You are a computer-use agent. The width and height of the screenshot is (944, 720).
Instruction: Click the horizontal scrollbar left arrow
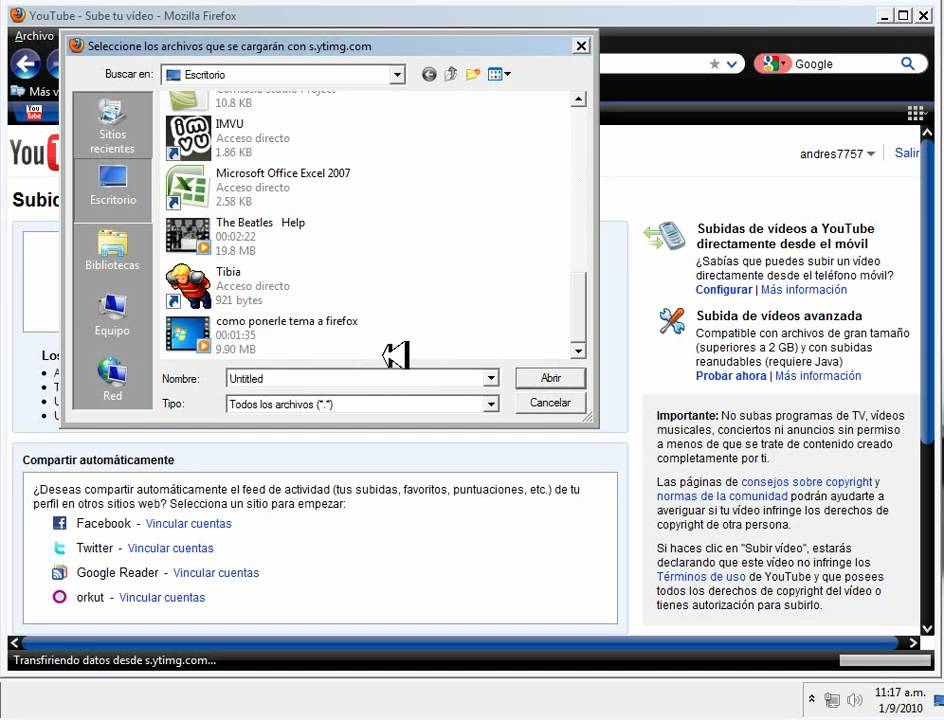[15, 643]
